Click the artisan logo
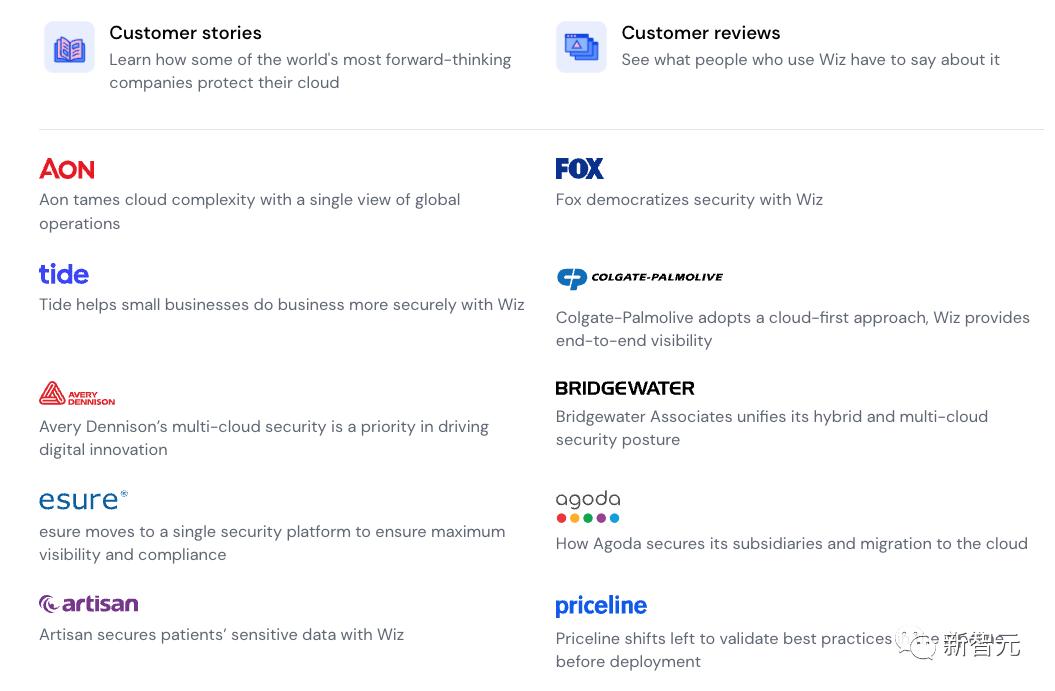The image size is (1055, 691). coord(88,604)
